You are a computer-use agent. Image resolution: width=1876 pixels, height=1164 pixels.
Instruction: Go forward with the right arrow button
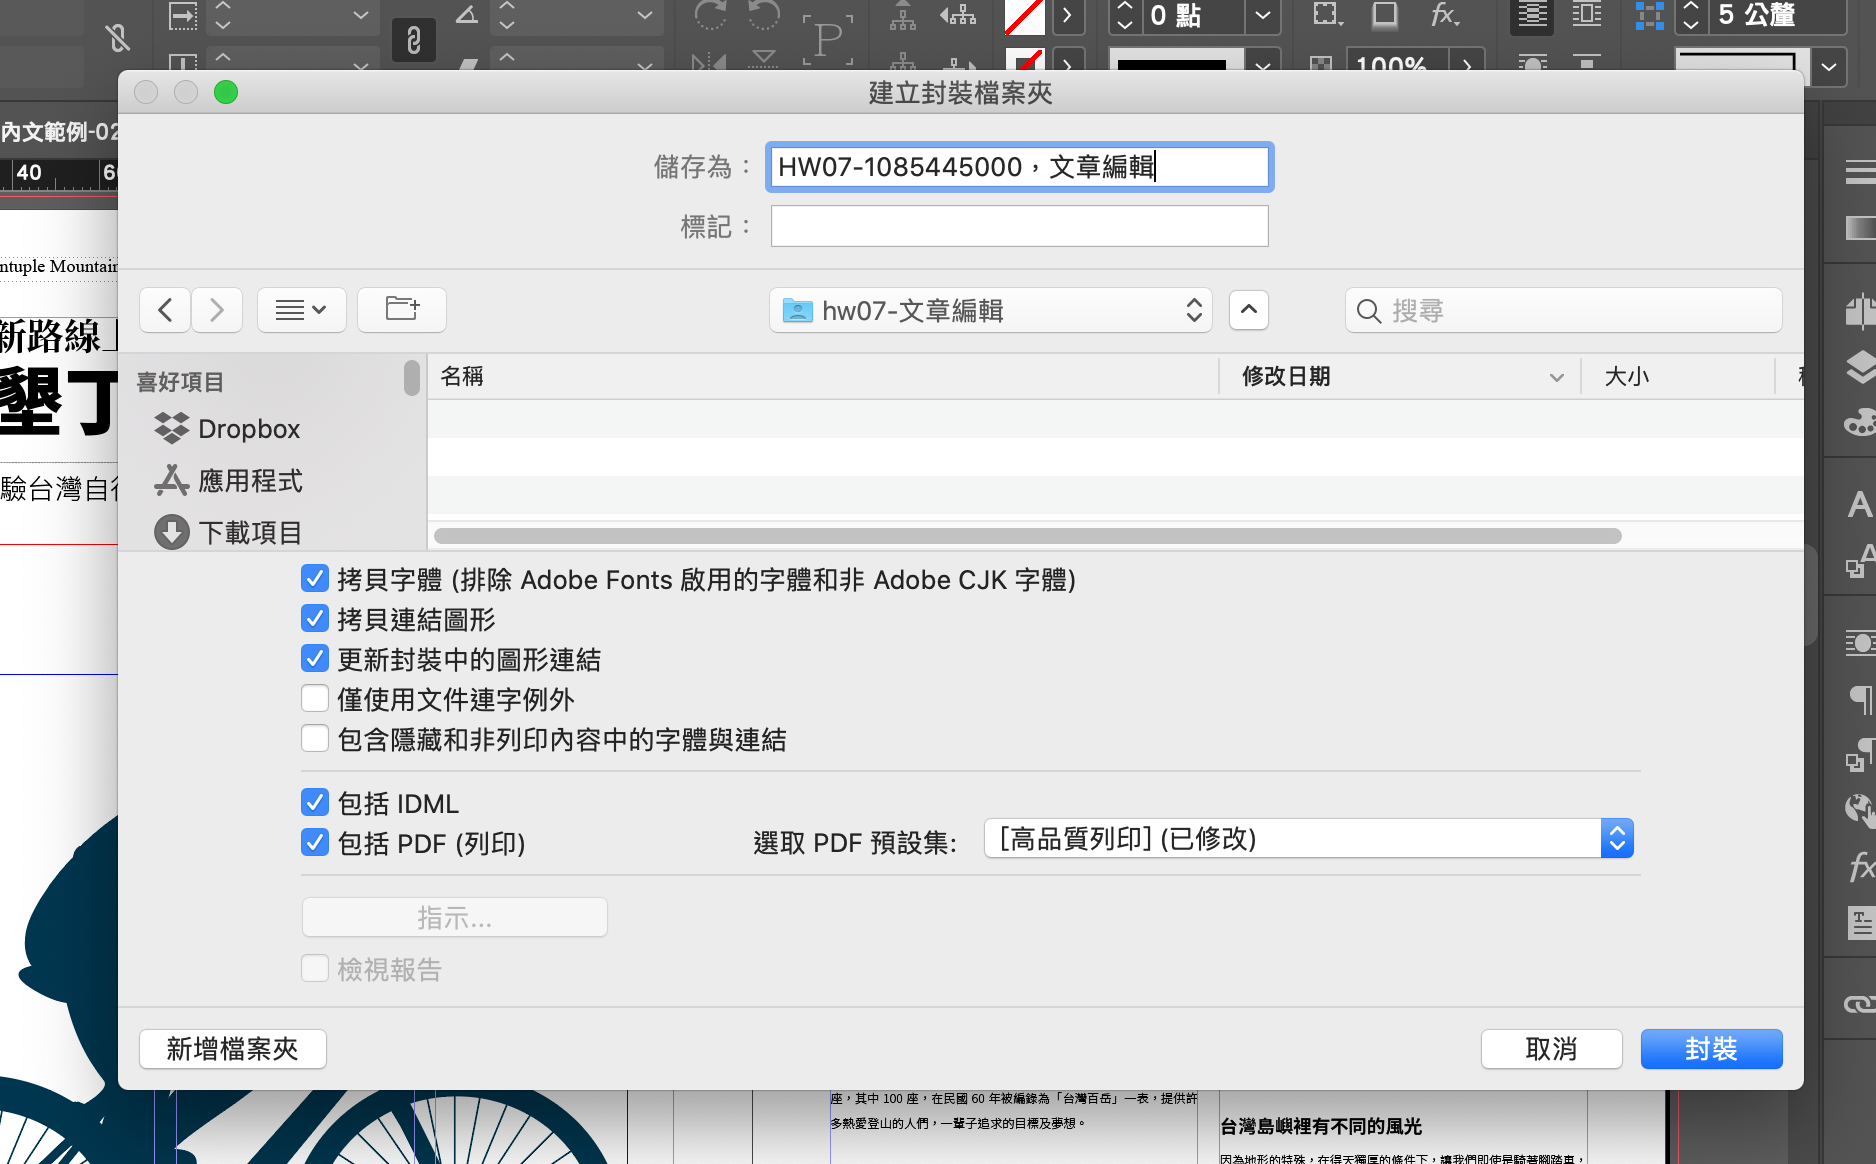click(x=217, y=310)
